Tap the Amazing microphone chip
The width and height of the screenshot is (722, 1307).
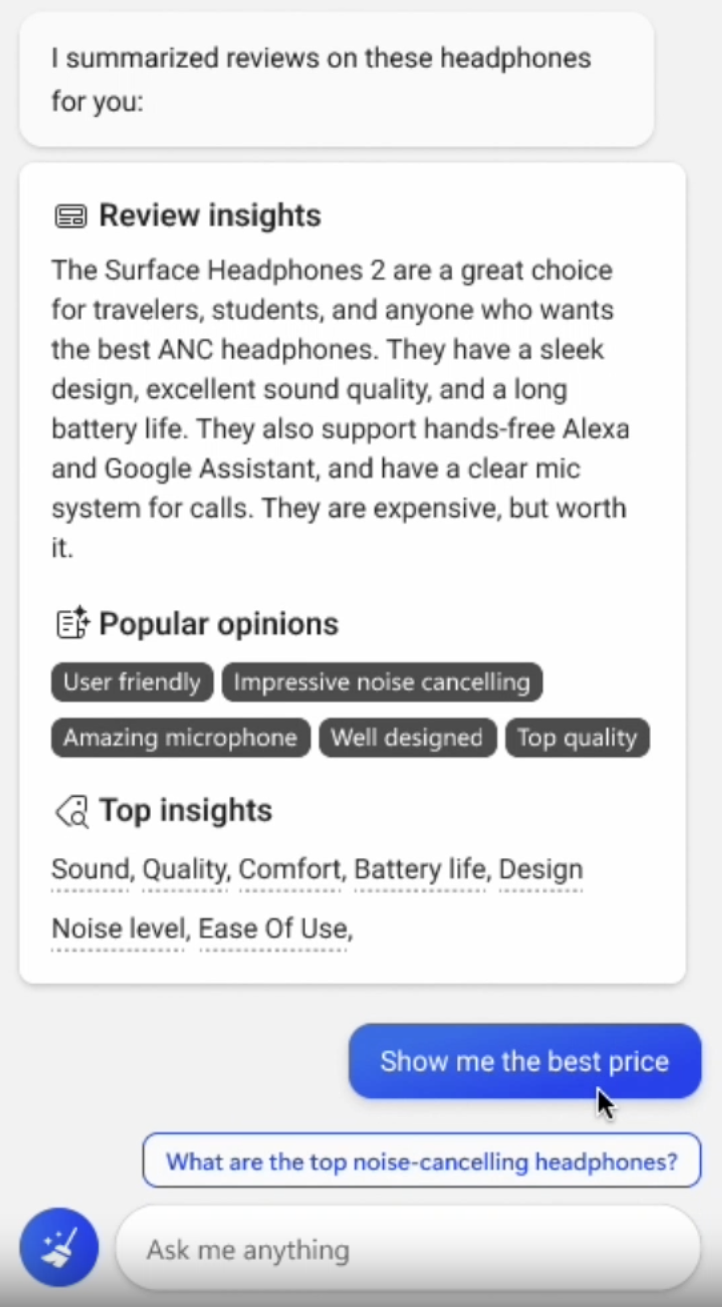tap(180, 738)
